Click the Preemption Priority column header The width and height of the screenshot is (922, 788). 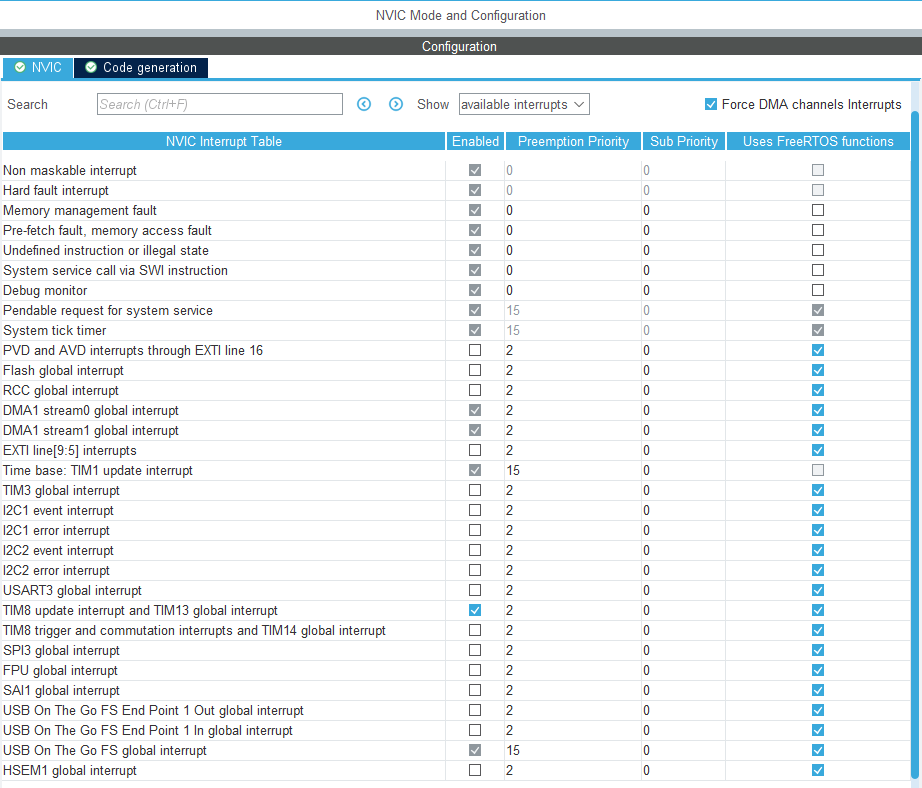click(573, 141)
